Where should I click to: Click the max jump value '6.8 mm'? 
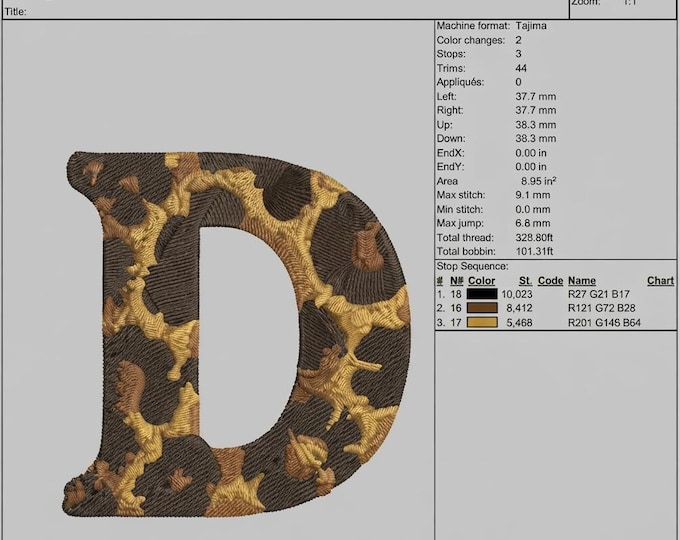(x=533, y=223)
